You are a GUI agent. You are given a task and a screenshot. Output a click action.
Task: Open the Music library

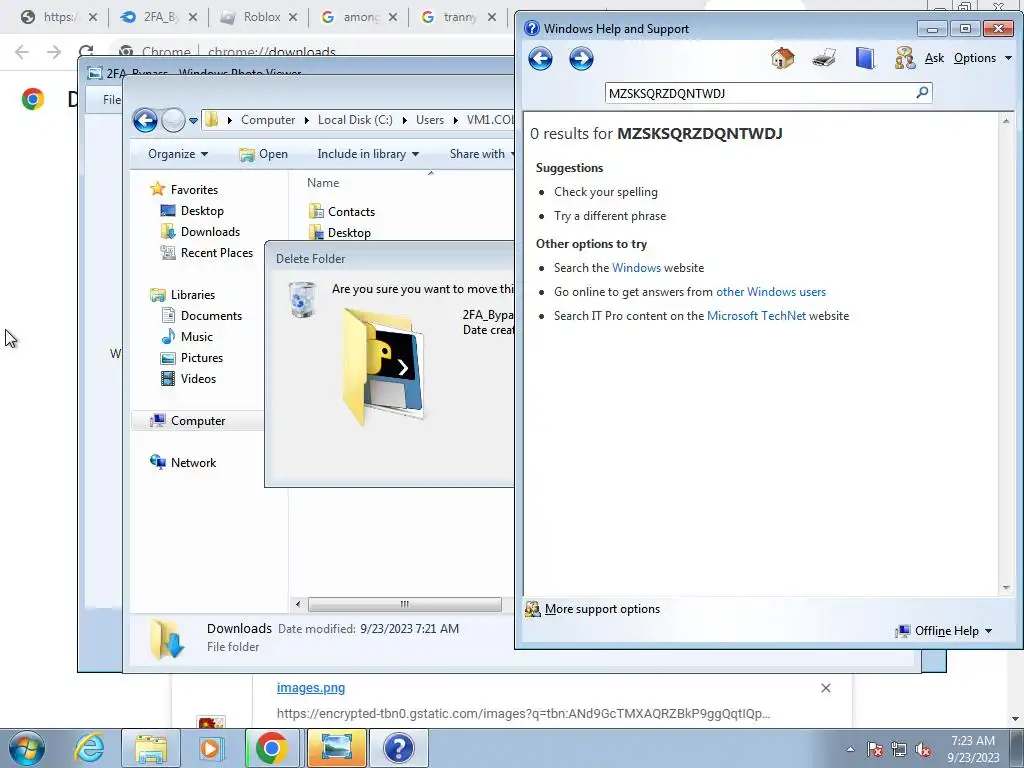(197, 337)
